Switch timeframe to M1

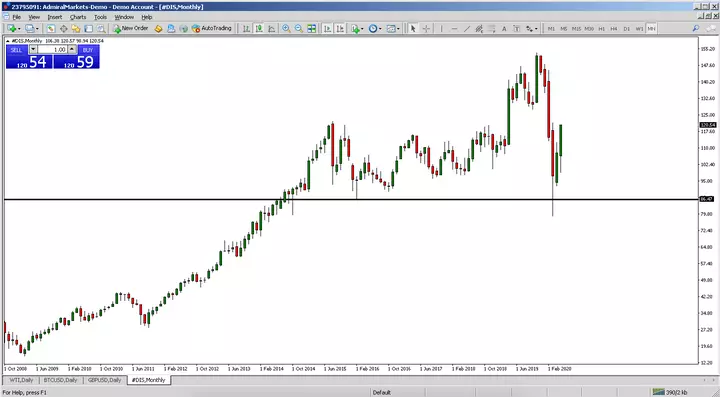coord(551,28)
